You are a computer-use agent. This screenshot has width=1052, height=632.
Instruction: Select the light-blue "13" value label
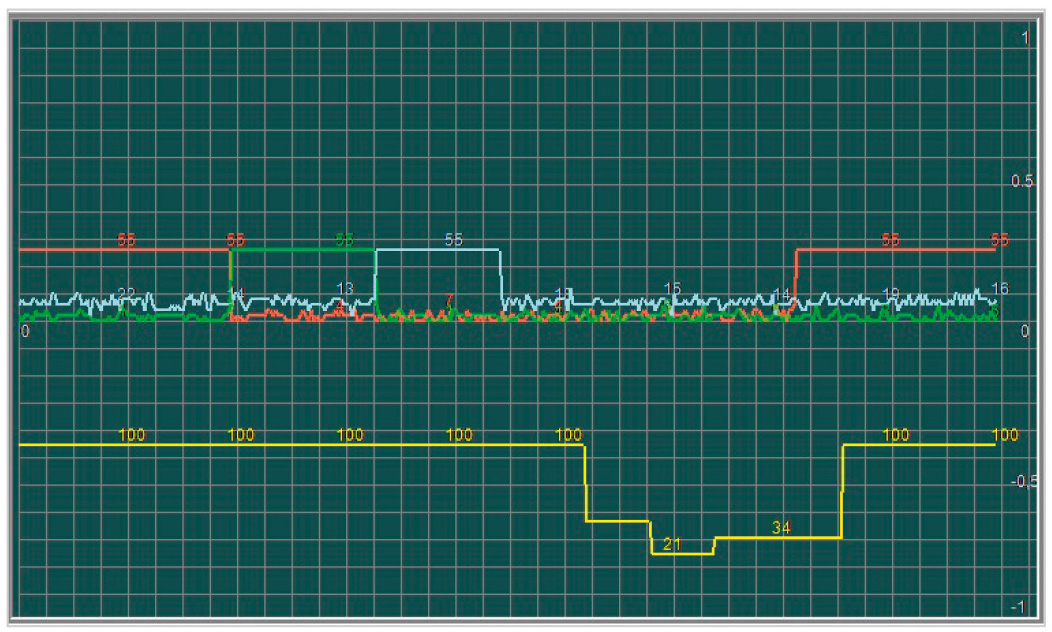pos(344,288)
